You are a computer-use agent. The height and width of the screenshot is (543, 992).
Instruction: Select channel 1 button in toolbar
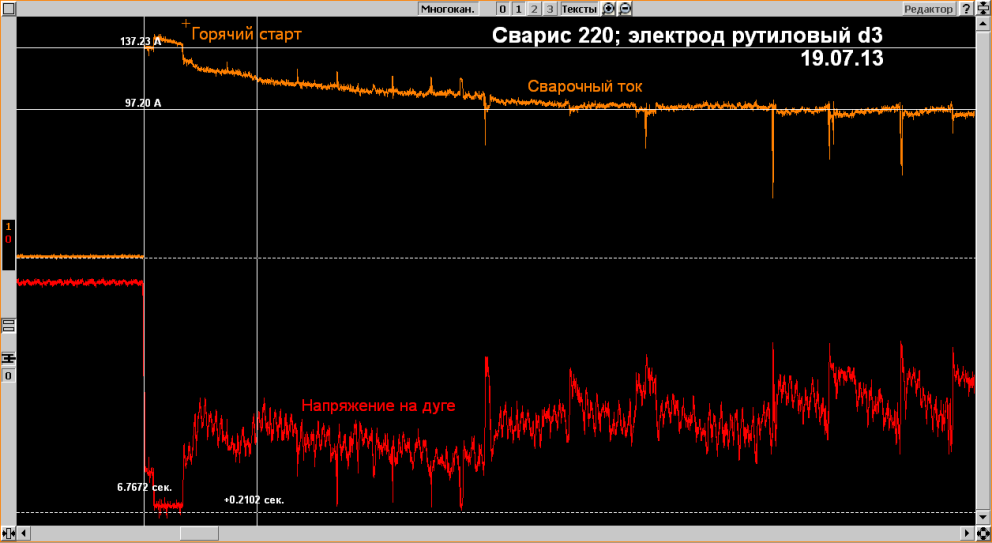coord(518,9)
